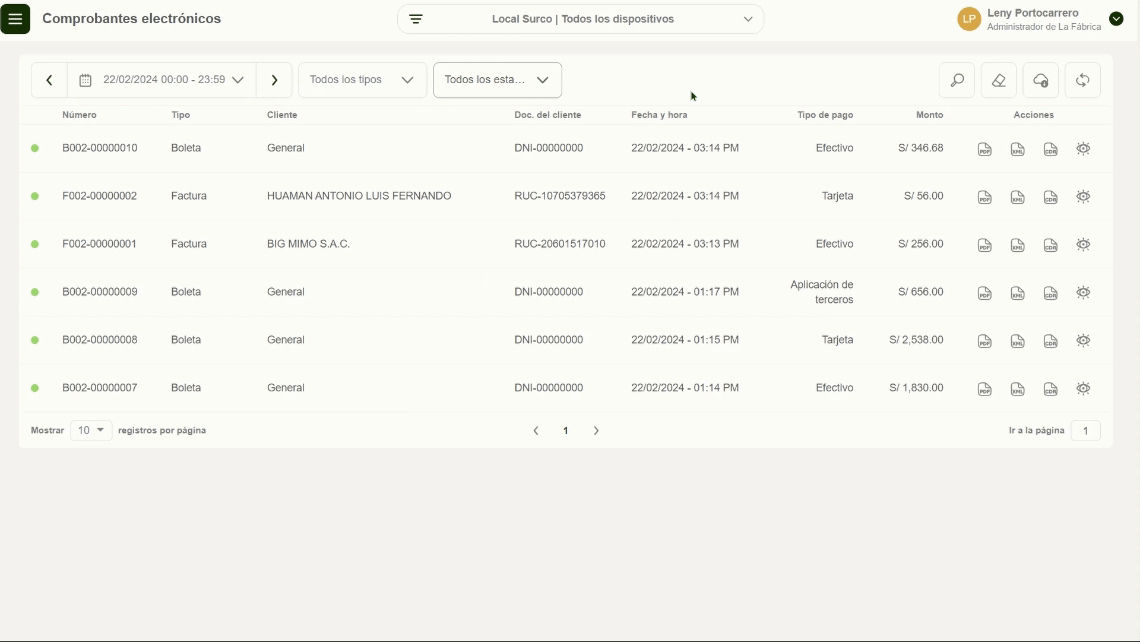1140x642 pixels.
Task: View details of B002-00000008
Action: (1083, 340)
